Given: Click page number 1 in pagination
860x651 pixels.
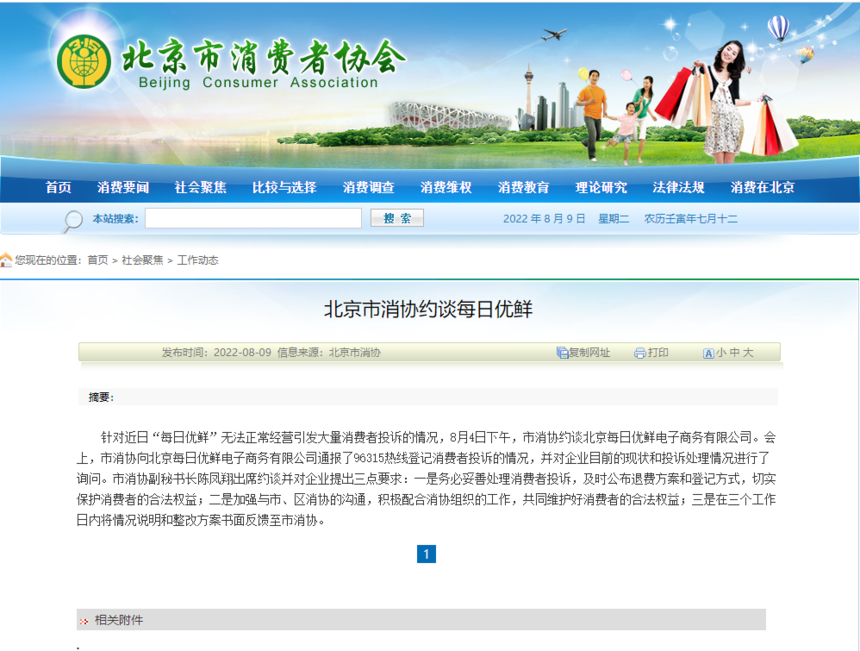Looking at the screenshot, I should point(426,554).
